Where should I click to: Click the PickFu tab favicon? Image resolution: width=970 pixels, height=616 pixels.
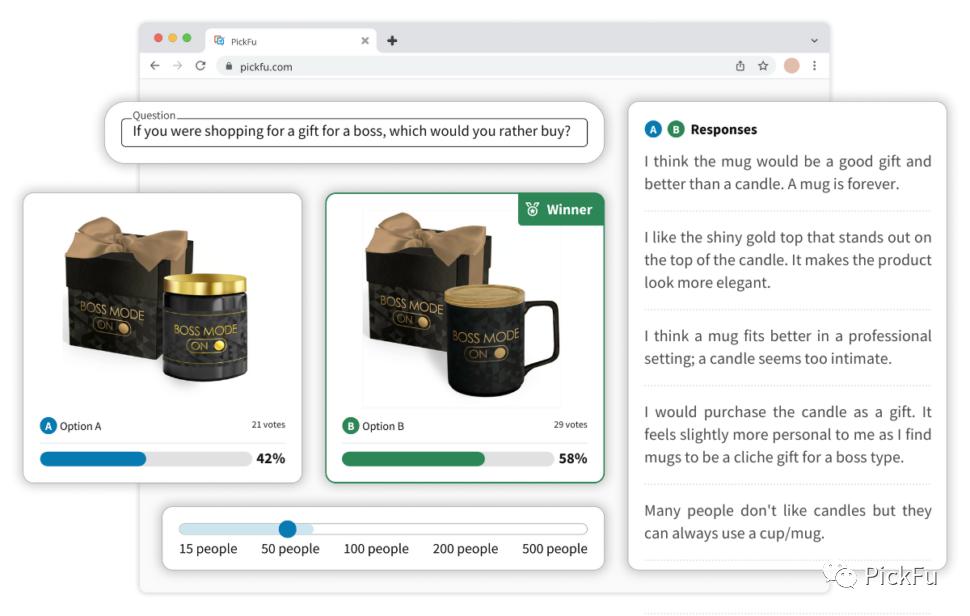(x=219, y=41)
